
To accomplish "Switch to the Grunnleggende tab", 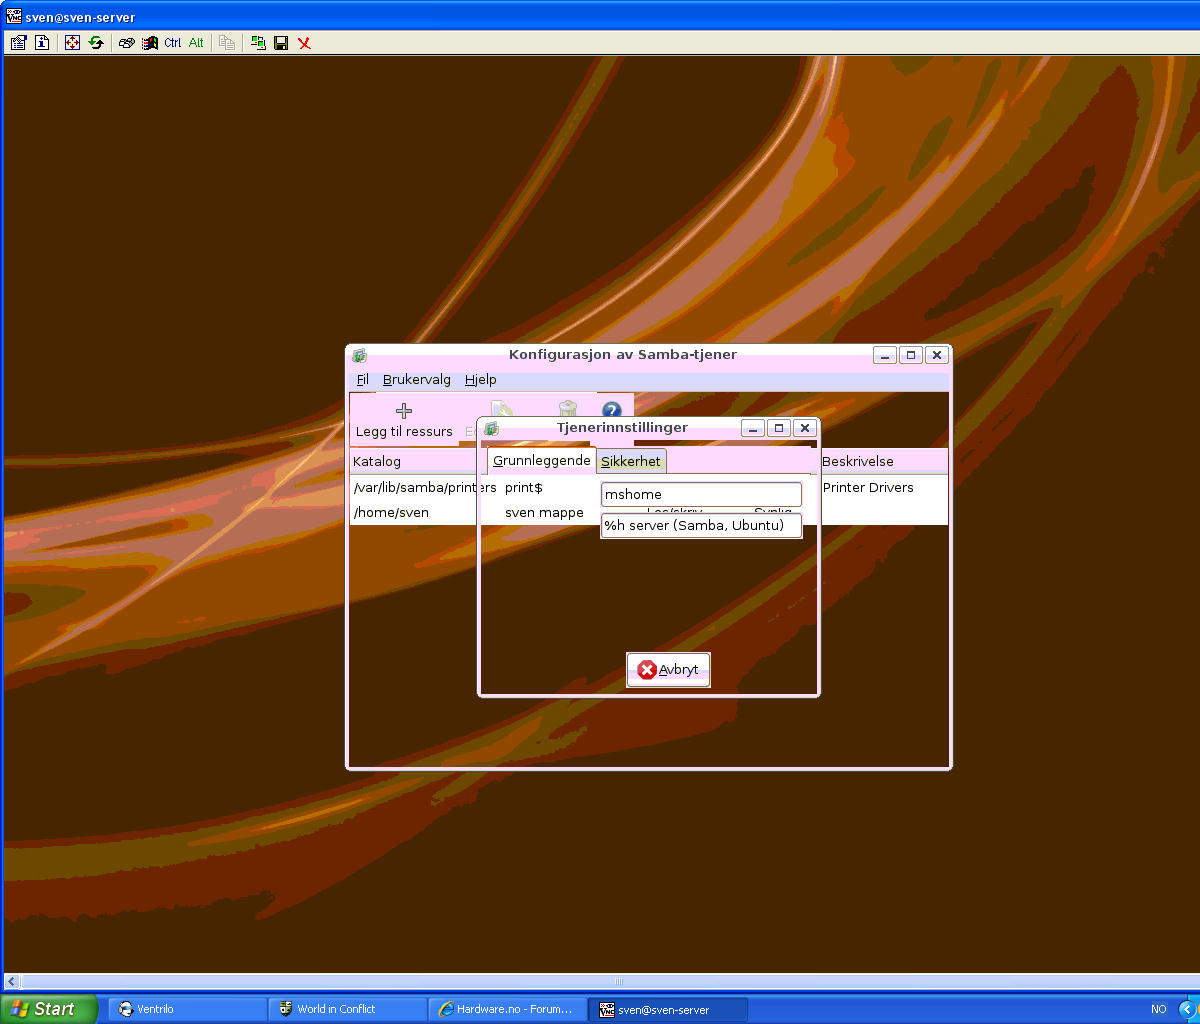I will pyautogui.click(x=542, y=461).
